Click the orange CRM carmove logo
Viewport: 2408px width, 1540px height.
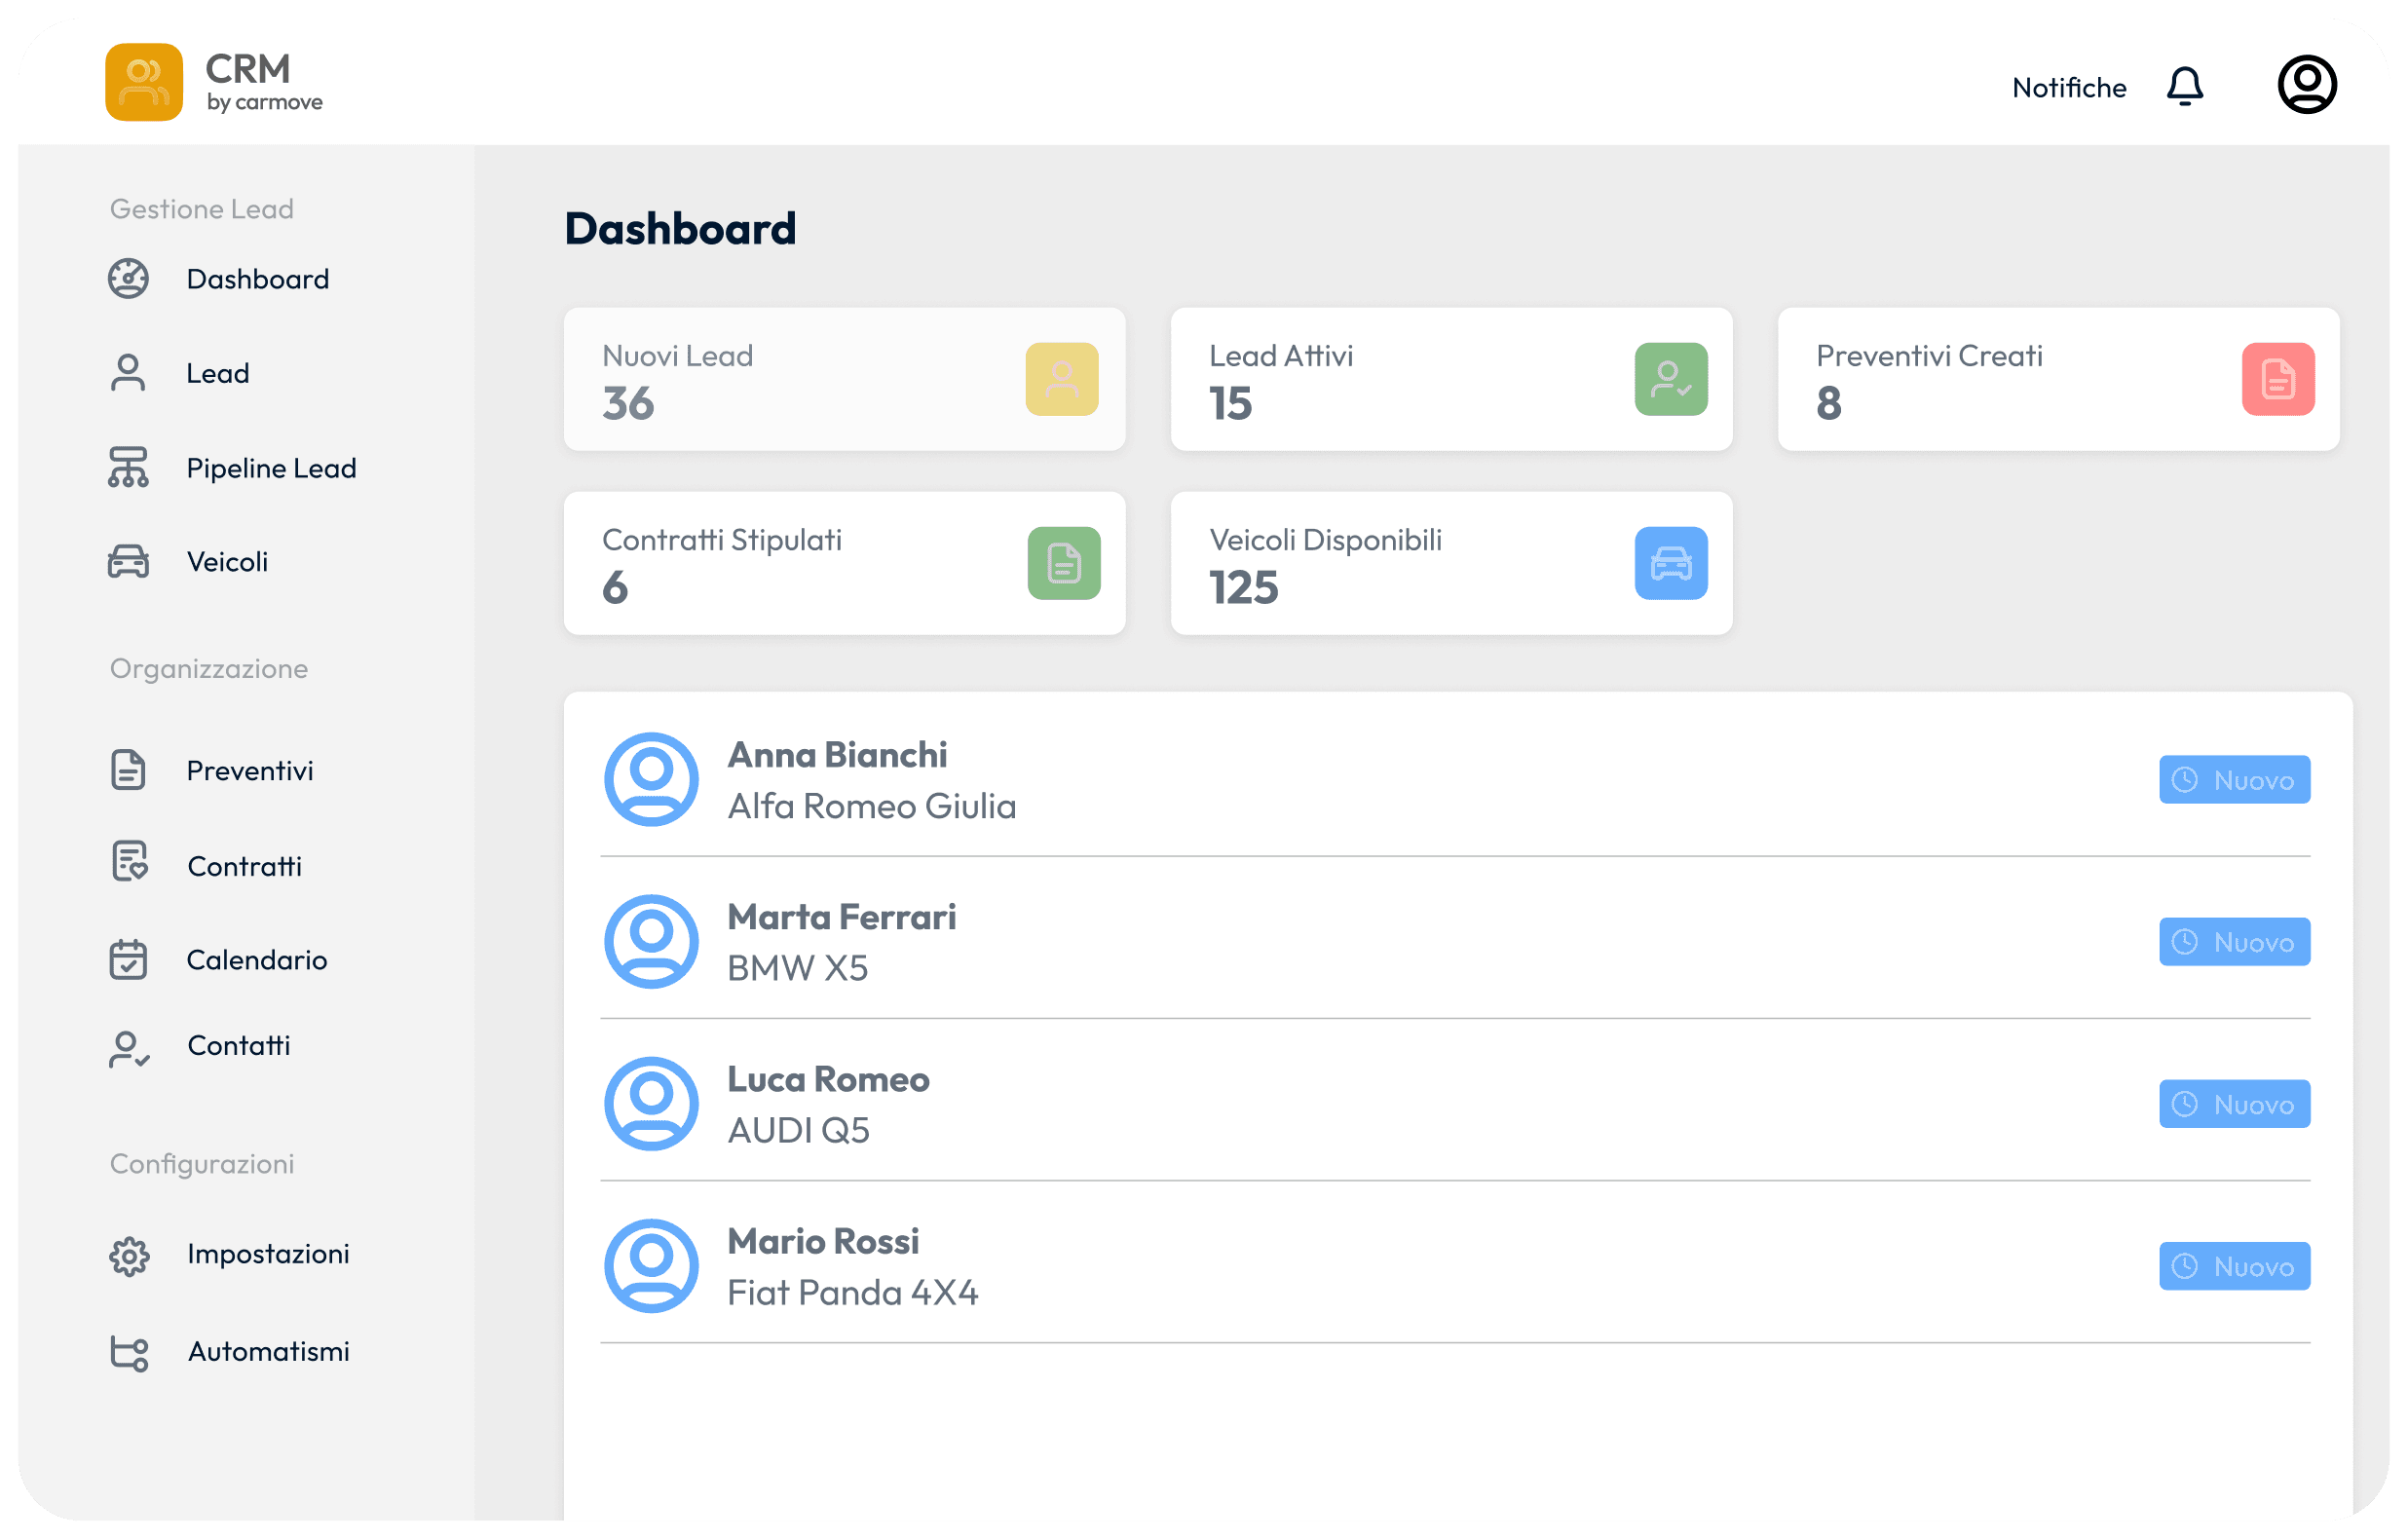coord(144,82)
